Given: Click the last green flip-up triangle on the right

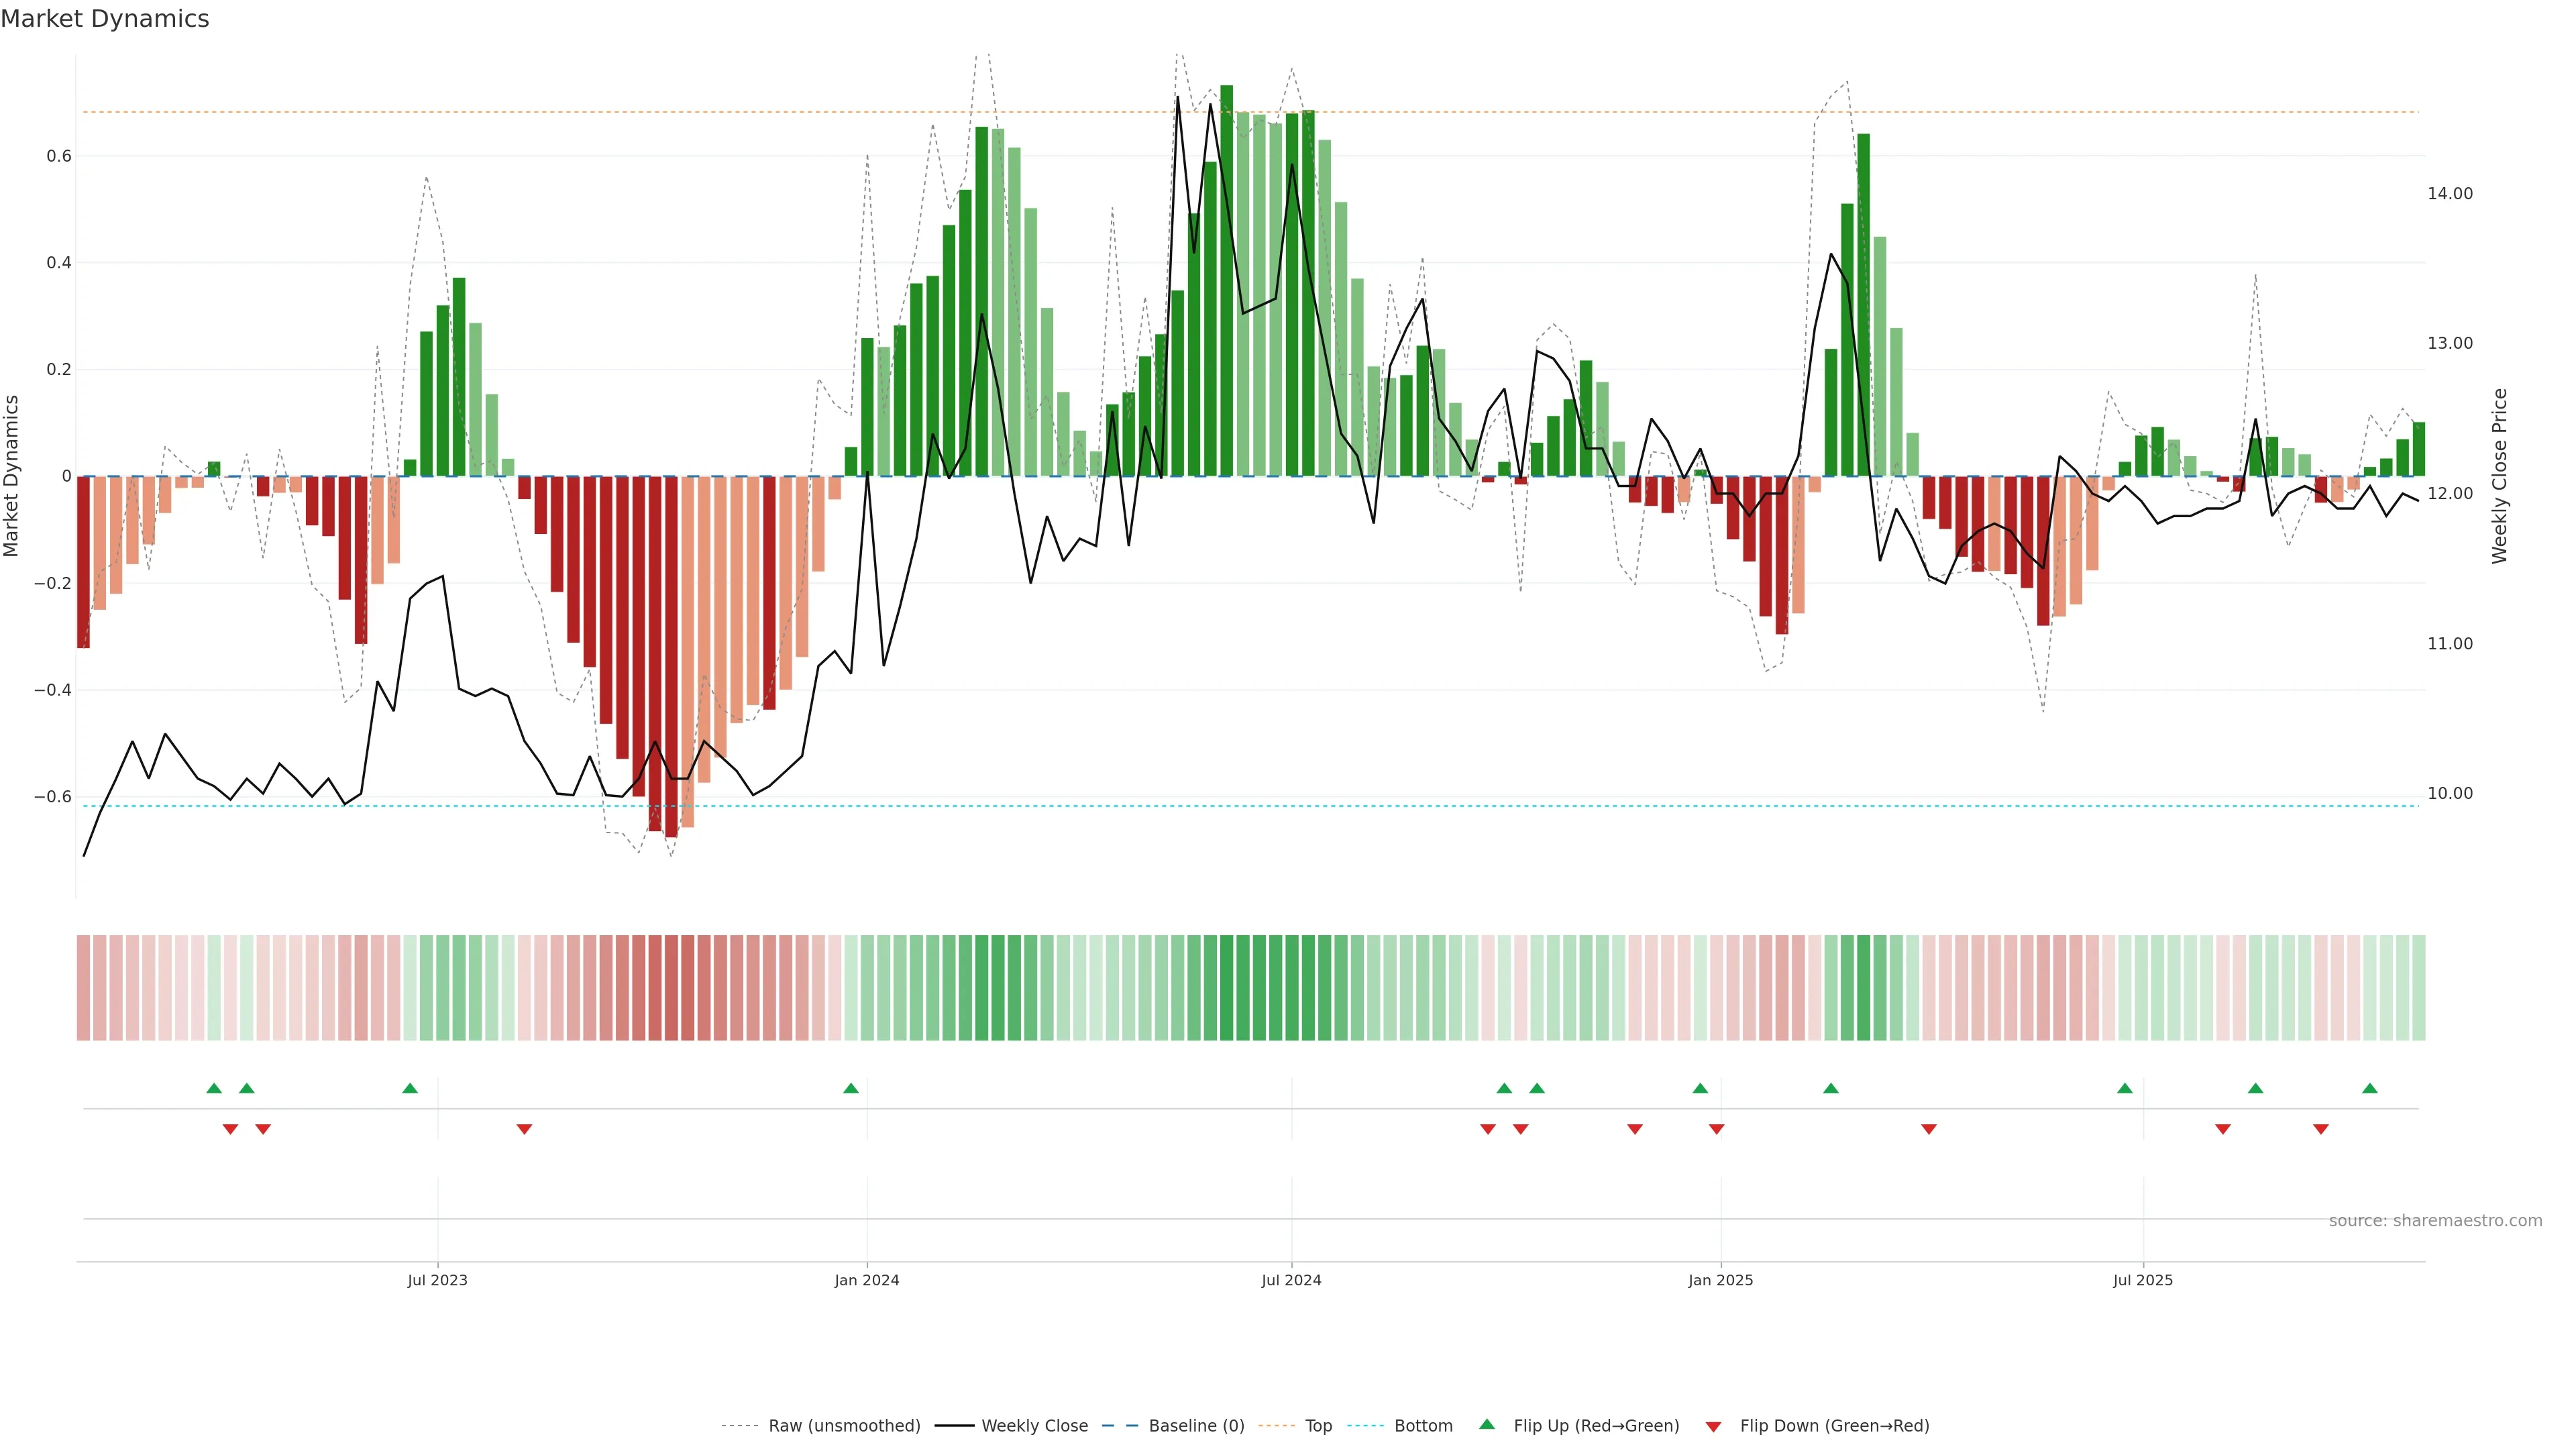Looking at the screenshot, I should [2369, 1088].
